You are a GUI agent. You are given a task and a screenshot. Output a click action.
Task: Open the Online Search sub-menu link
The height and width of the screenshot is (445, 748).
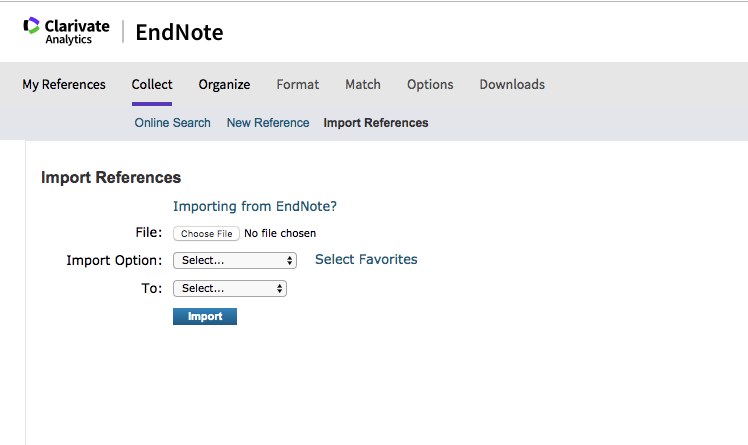coord(172,123)
